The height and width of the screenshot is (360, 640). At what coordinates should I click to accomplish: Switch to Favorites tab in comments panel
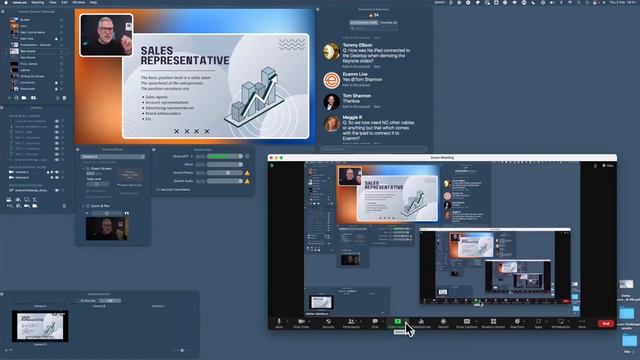click(389, 22)
